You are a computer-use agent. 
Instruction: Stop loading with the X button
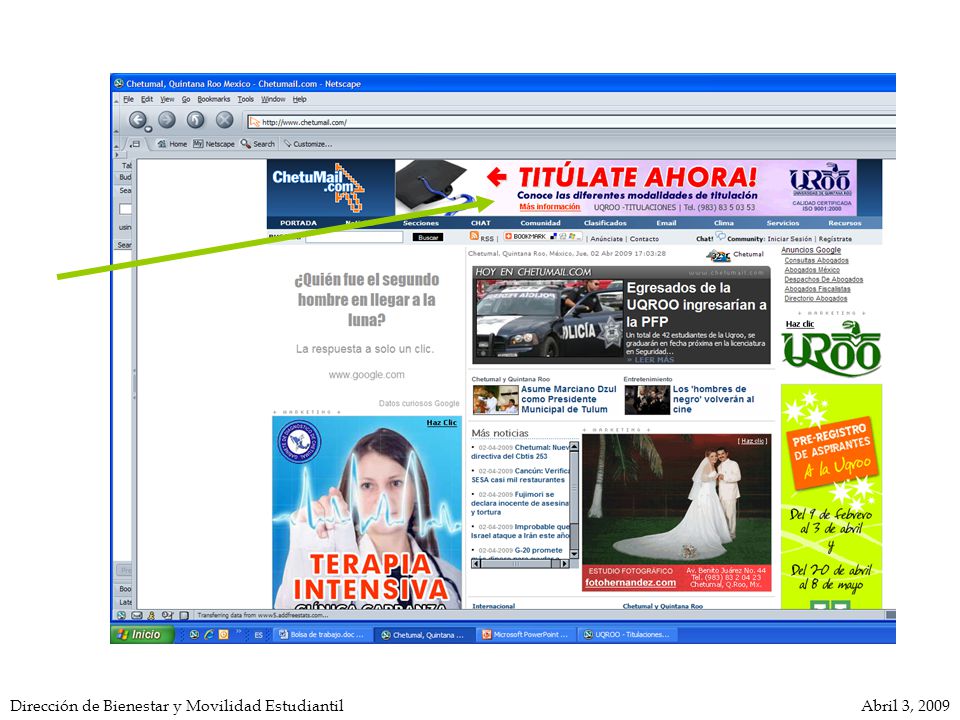[225, 120]
